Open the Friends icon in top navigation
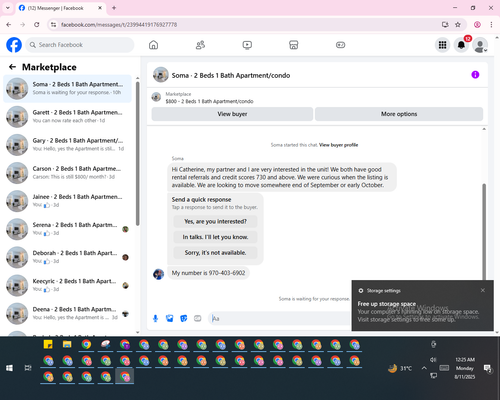Screen dimensions: 500x400 pos(200,45)
